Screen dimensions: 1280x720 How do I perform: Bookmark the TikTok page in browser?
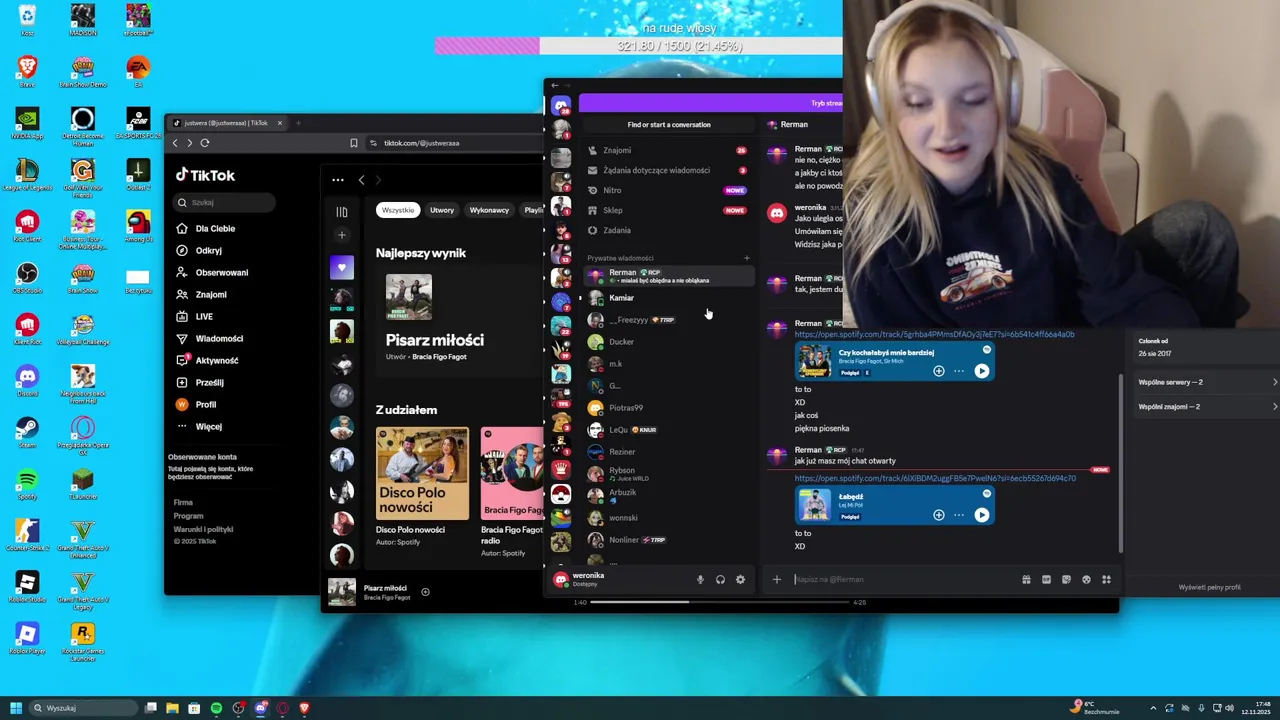[353, 143]
